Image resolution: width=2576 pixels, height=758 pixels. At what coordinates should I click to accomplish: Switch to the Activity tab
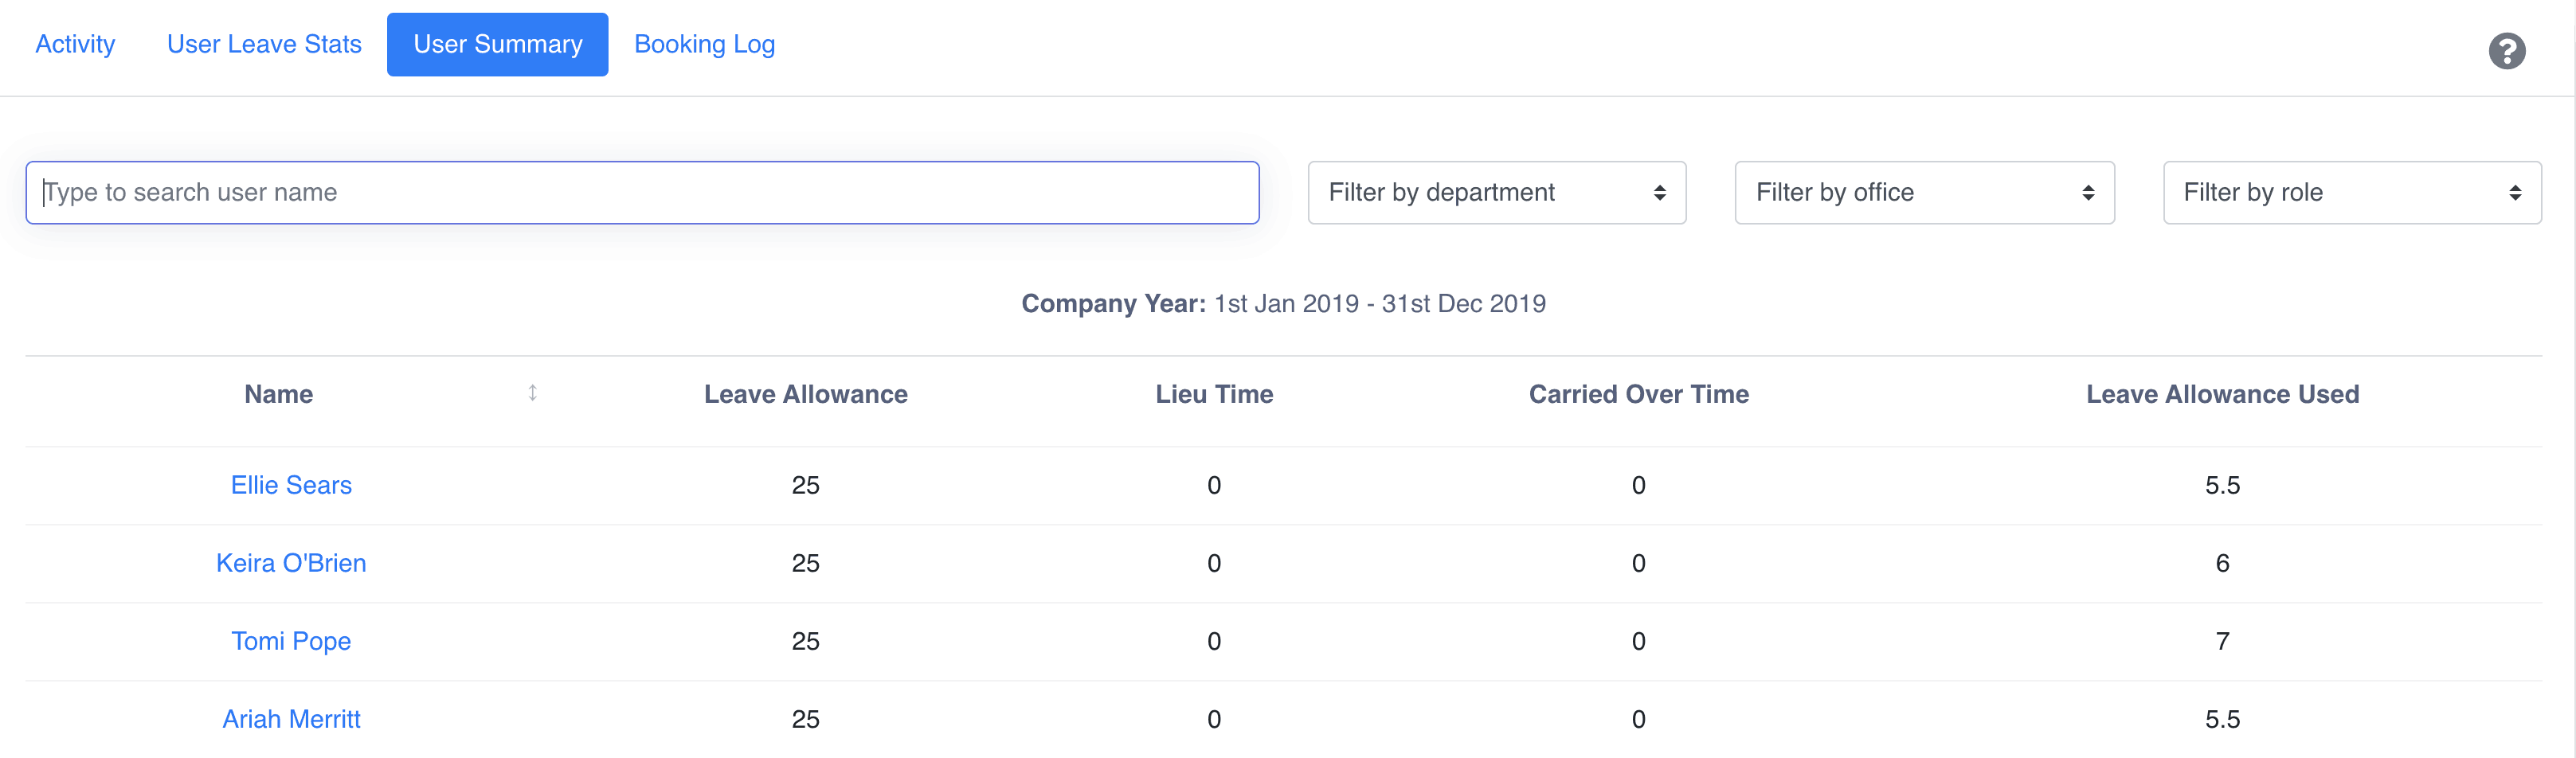pyautogui.click(x=75, y=44)
